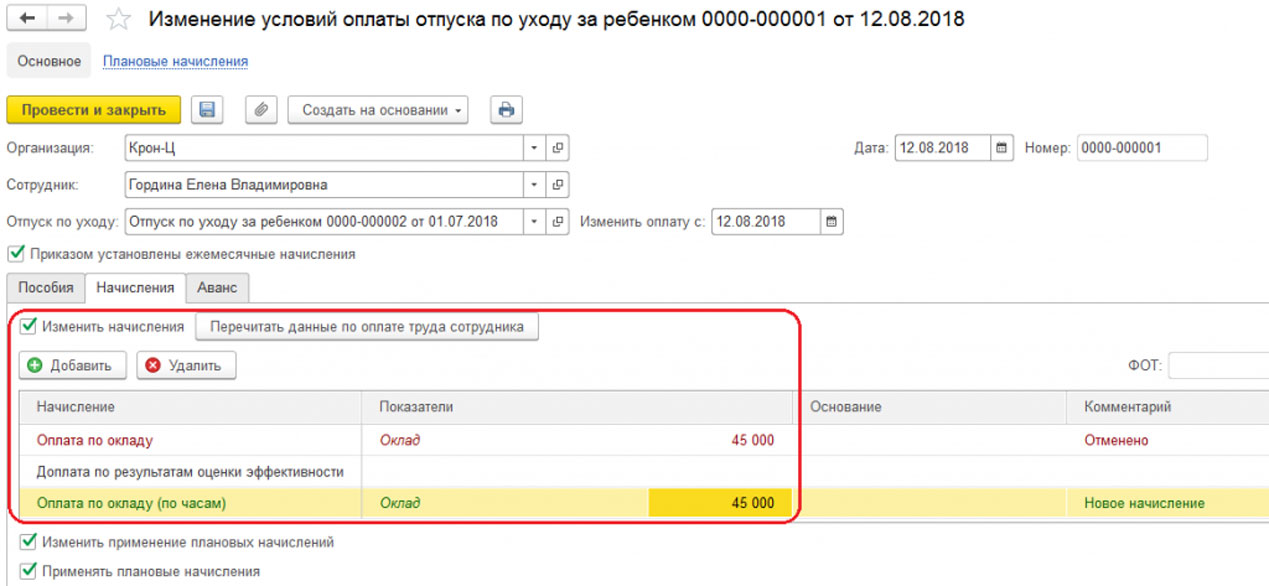This screenshot has height=586, width=1269.
Task: Add document to favorites with star
Action: [118, 19]
